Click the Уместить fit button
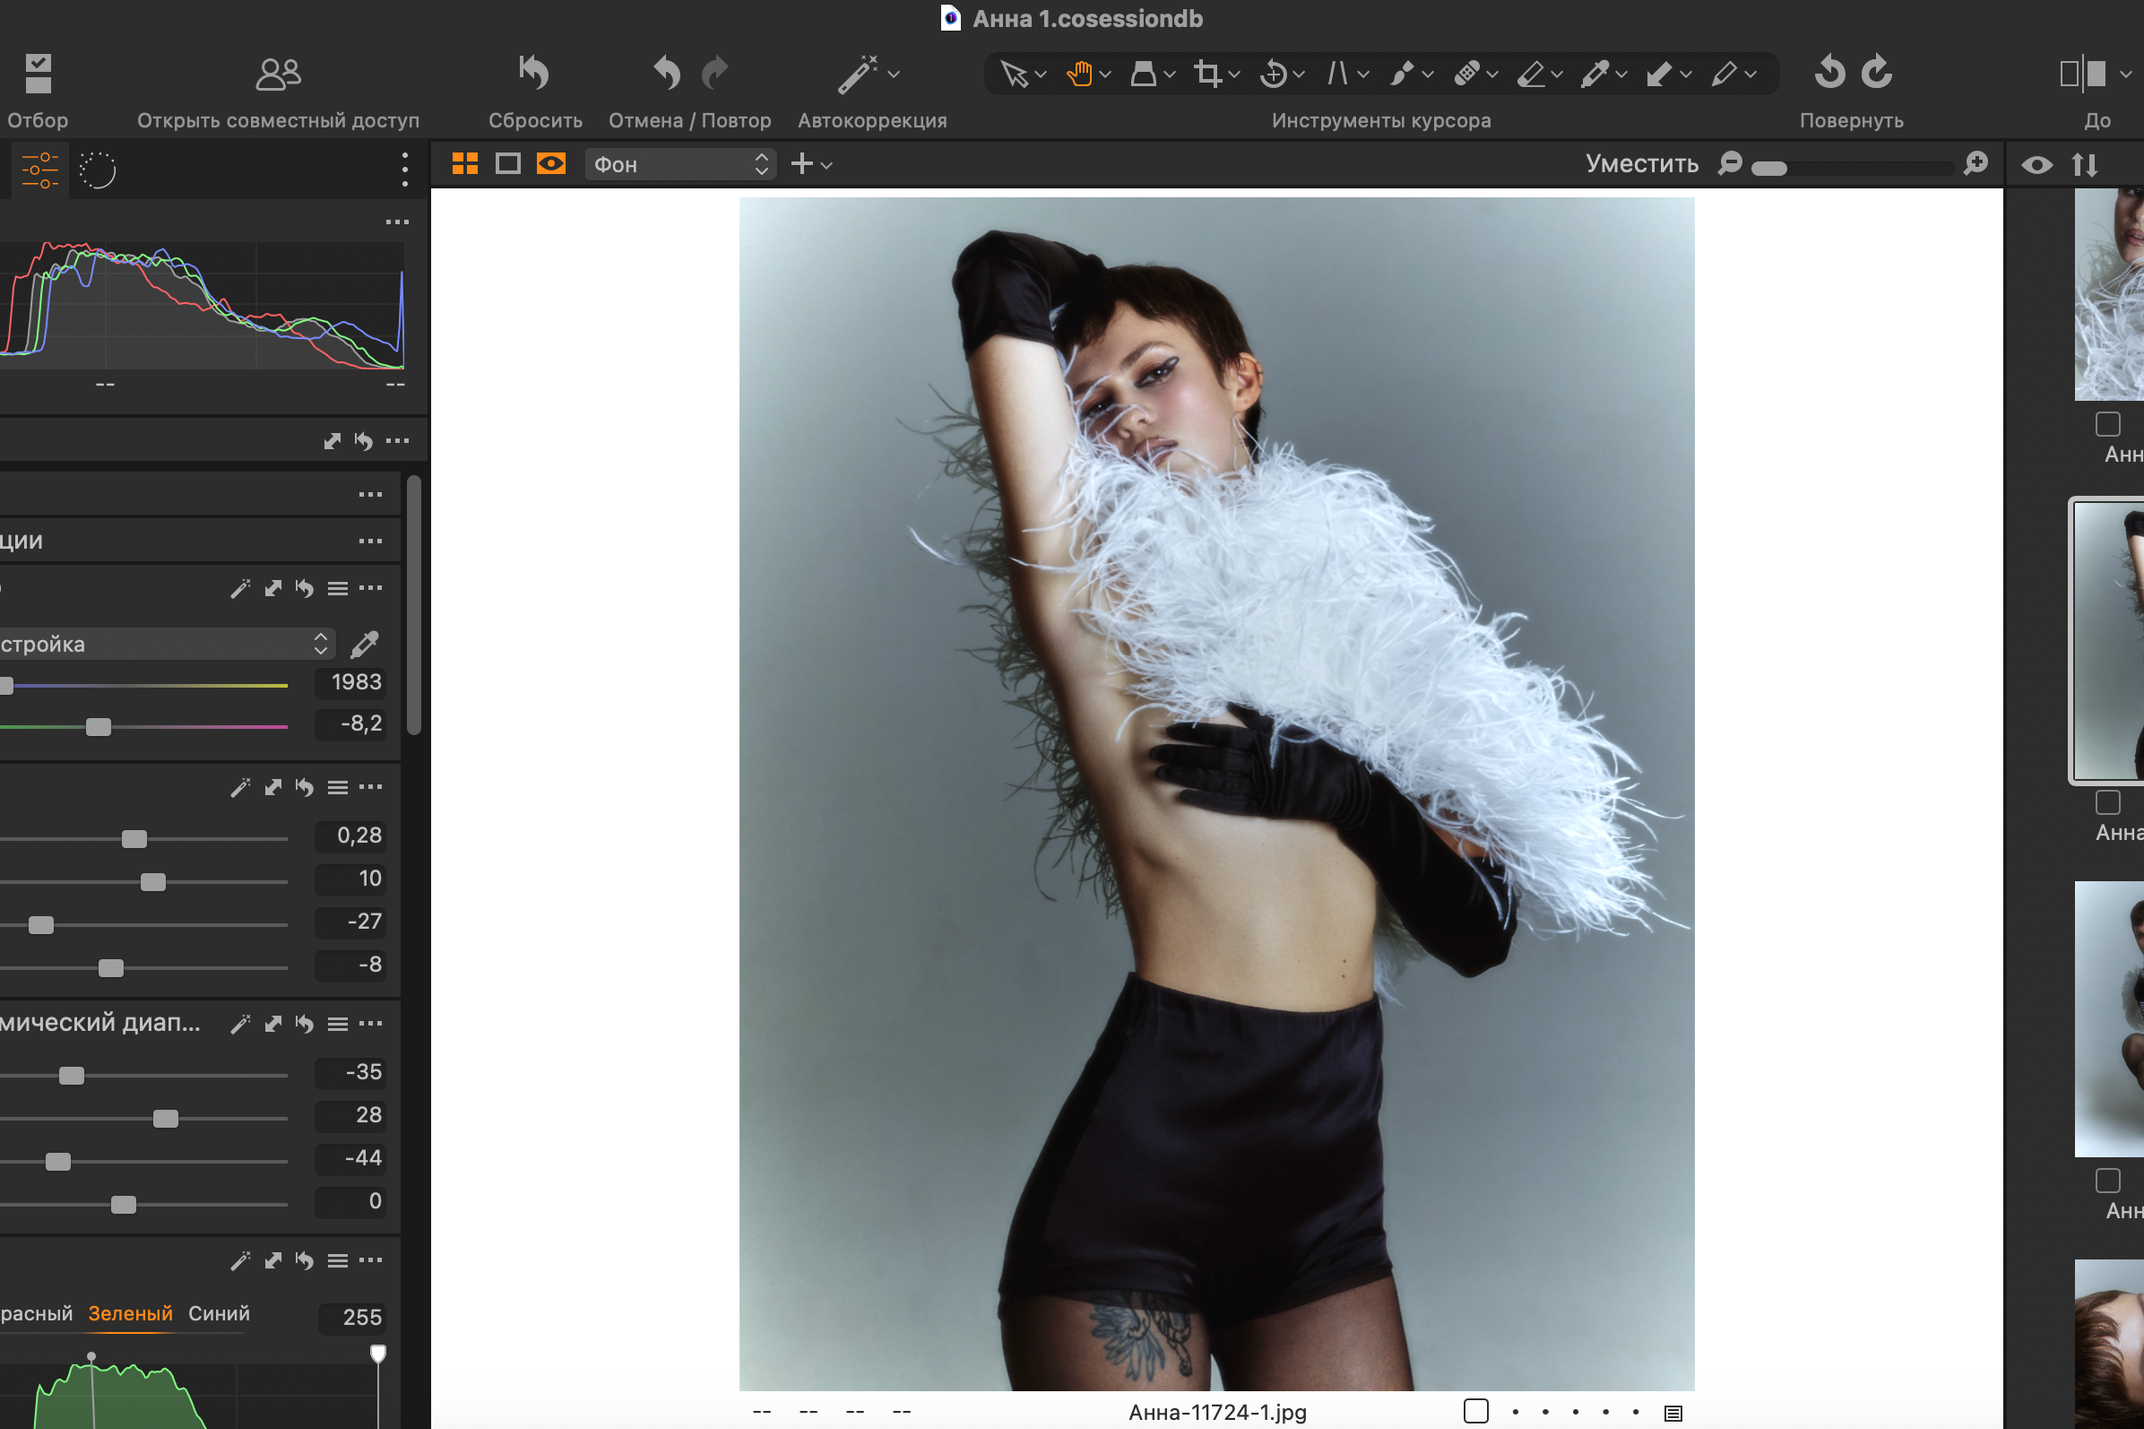Image resolution: width=2144 pixels, height=1429 pixels. pyautogui.click(x=1641, y=164)
